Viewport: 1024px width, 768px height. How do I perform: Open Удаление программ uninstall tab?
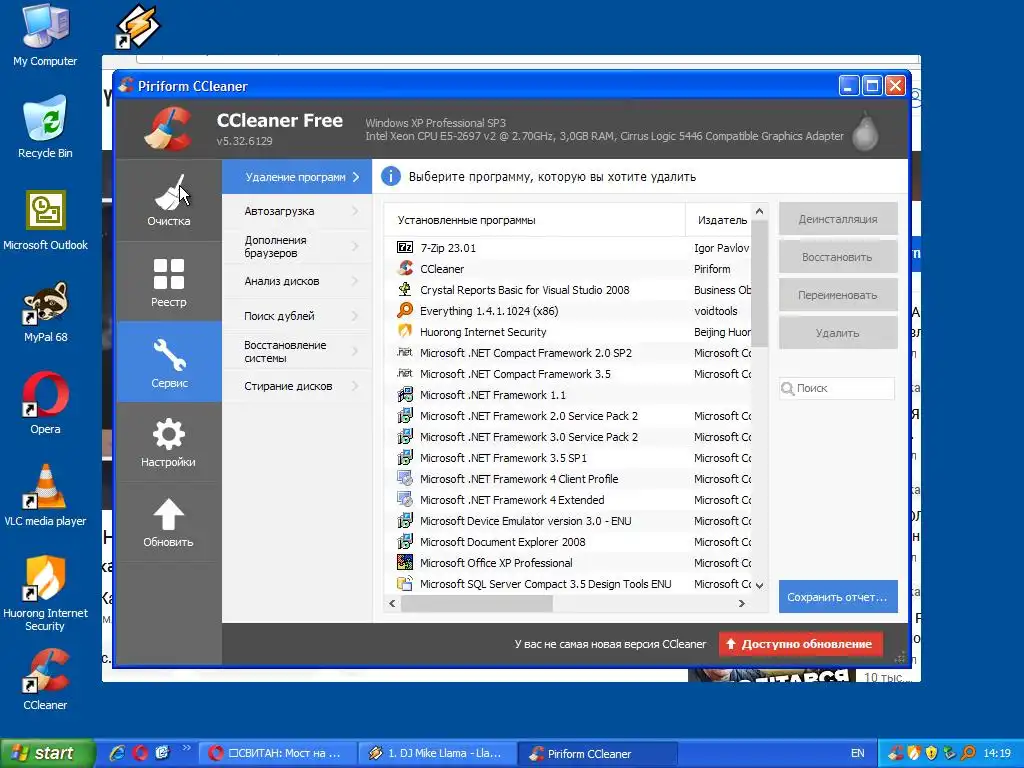(x=296, y=177)
